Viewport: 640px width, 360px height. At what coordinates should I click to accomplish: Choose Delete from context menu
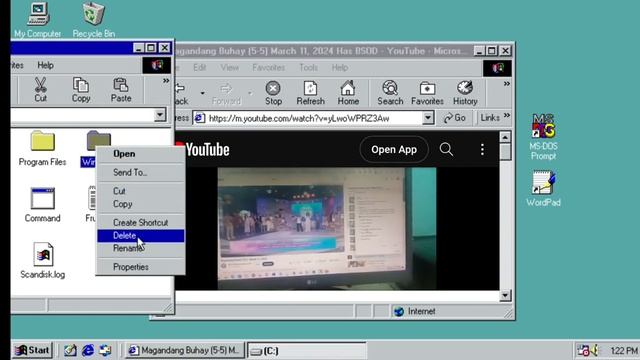[140, 236]
